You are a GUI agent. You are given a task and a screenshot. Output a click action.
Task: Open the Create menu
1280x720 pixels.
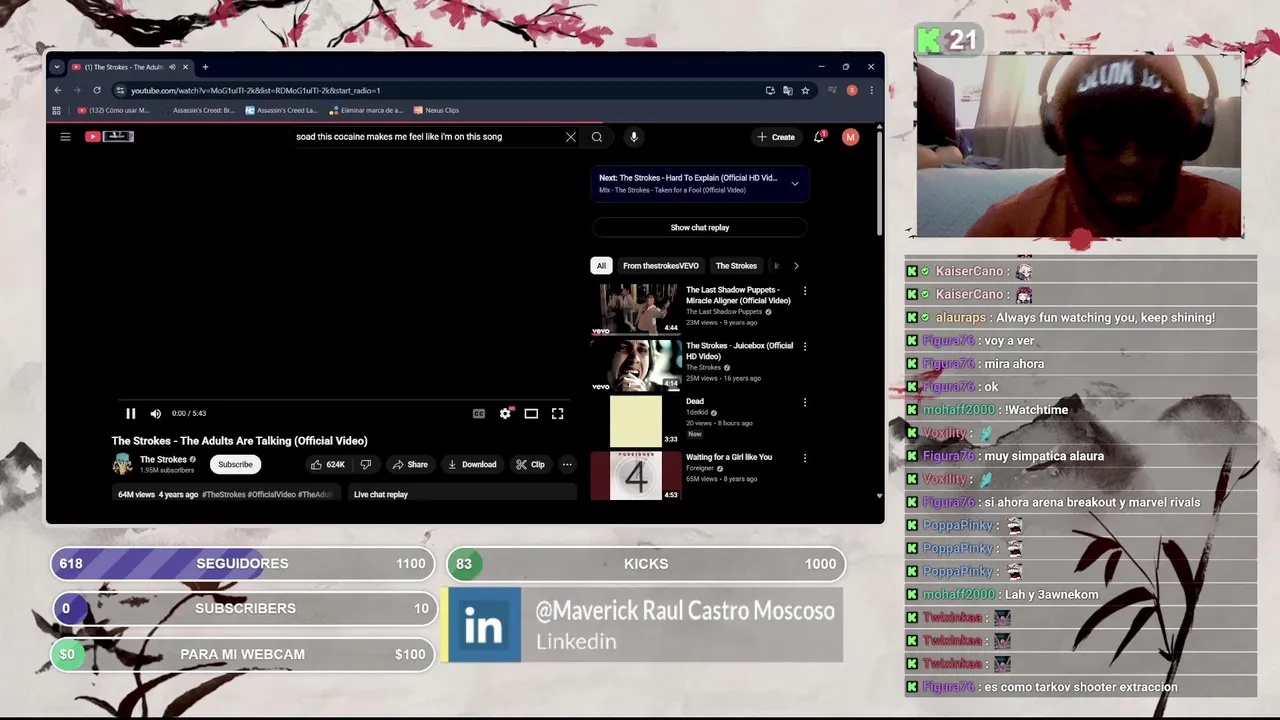tap(776, 137)
